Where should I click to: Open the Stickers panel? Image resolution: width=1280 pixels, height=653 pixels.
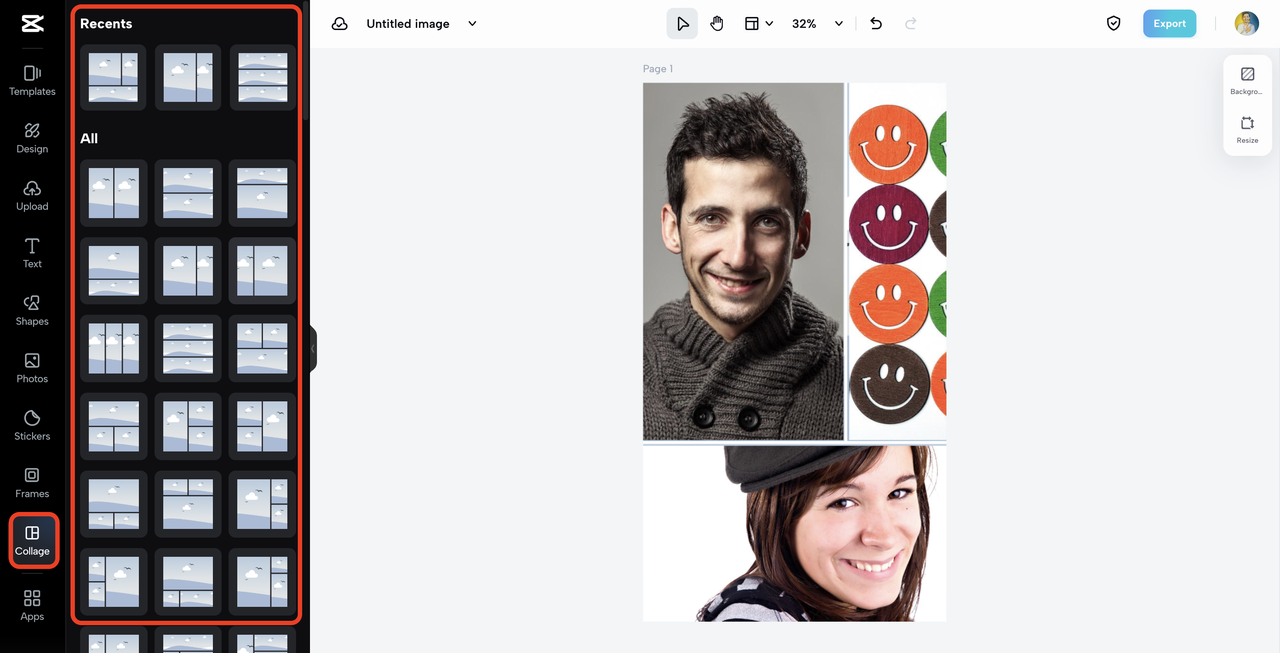click(32, 426)
